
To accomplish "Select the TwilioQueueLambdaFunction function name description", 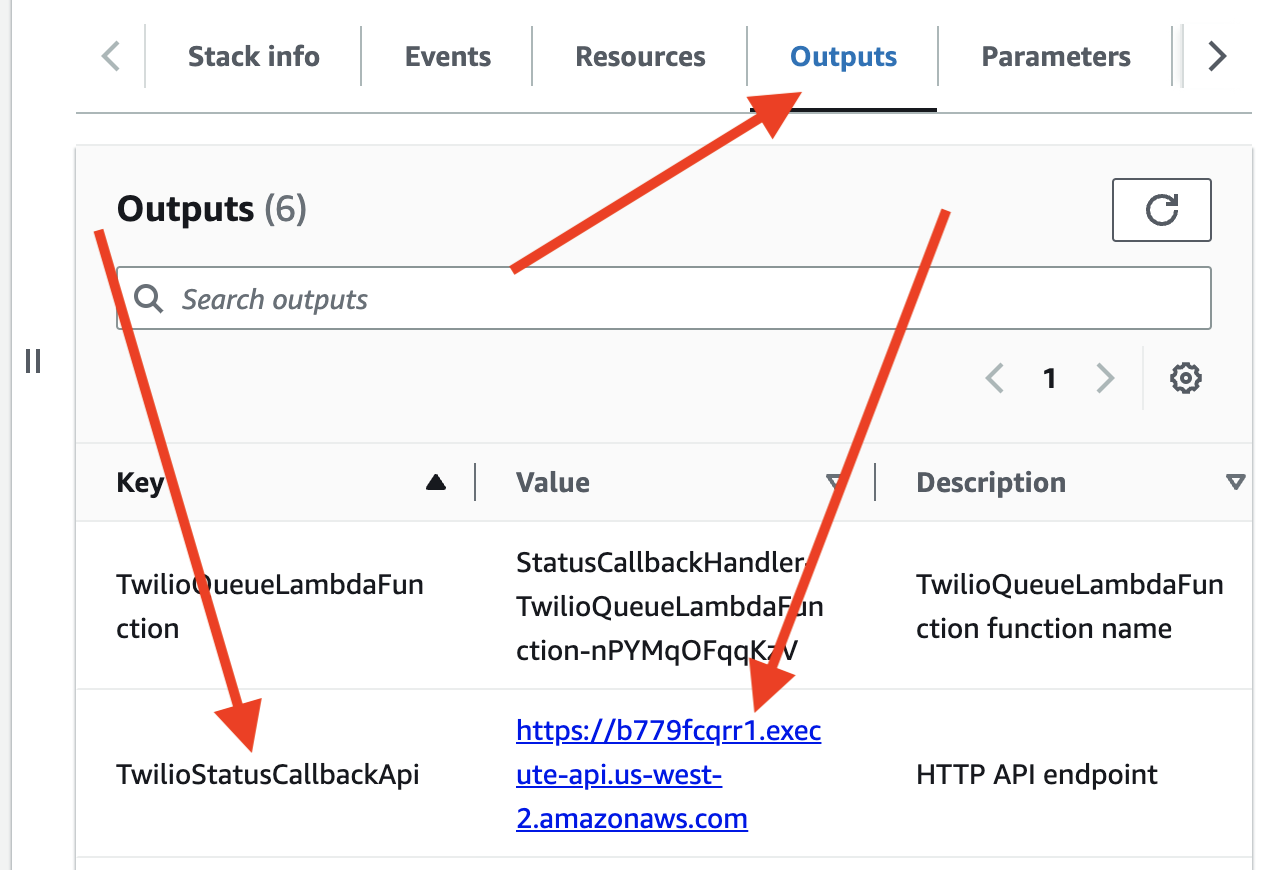I will (1070, 606).
